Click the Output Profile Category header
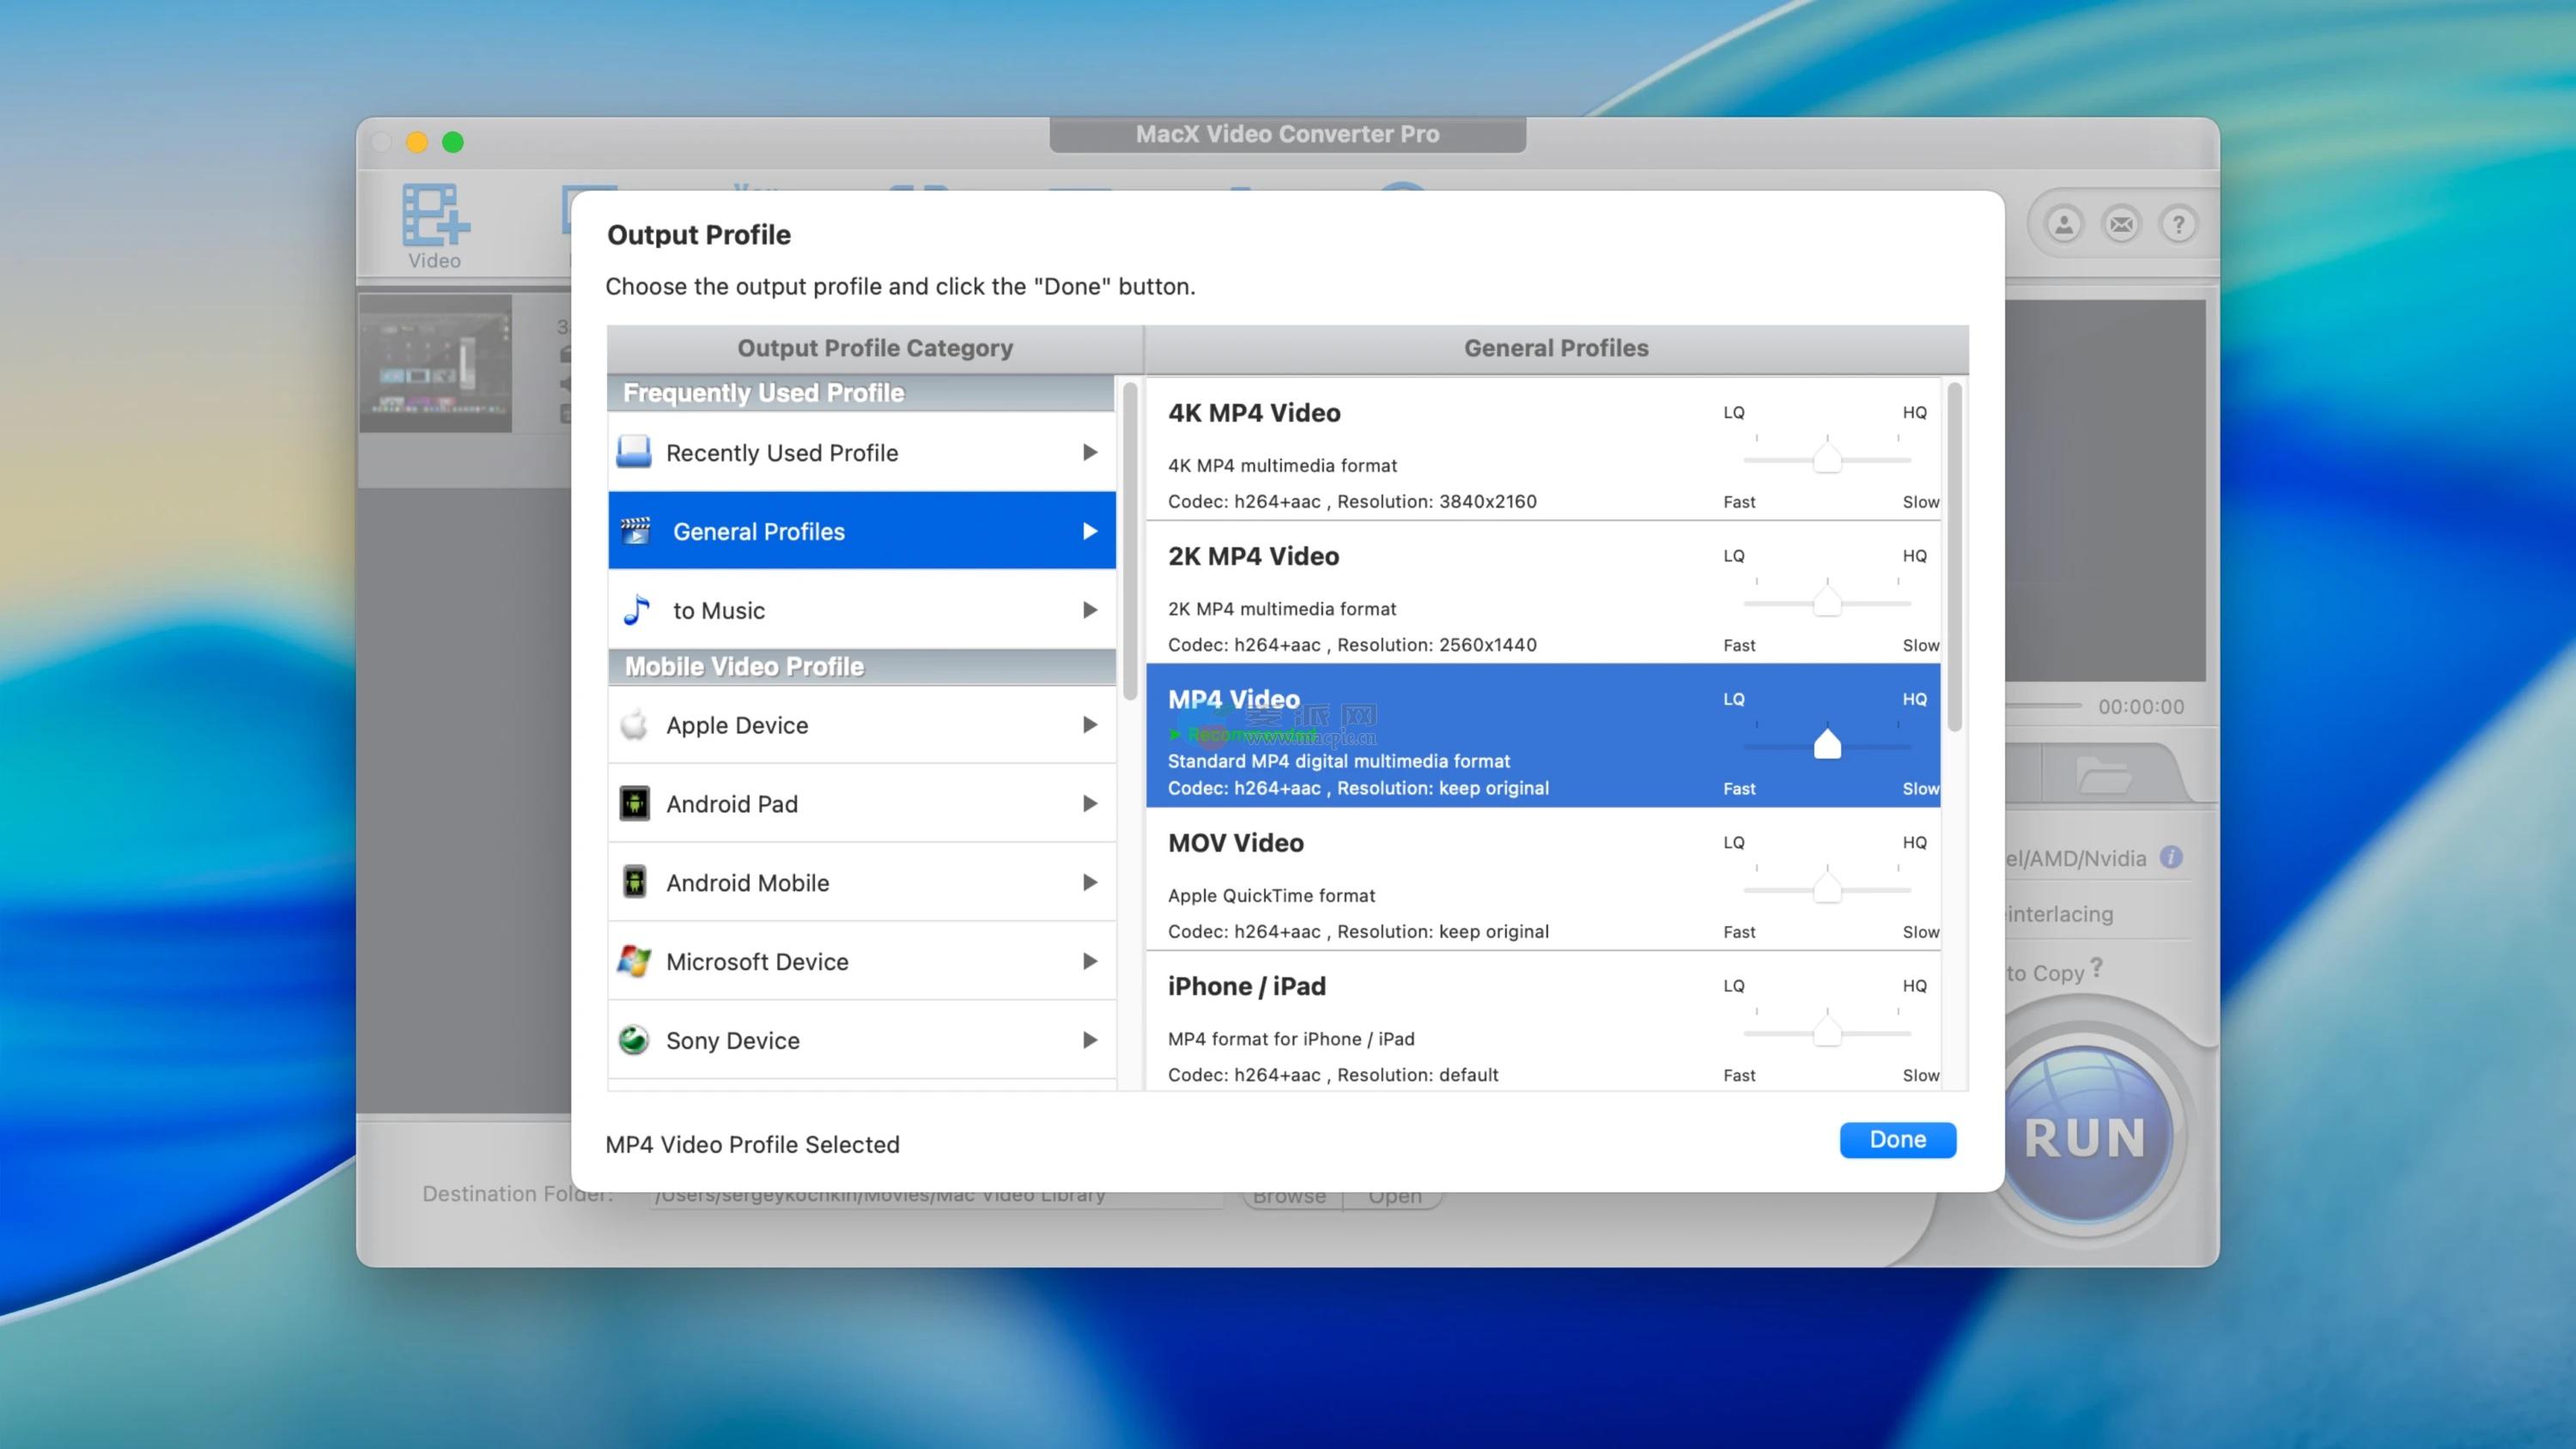The image size is (2576, 1449). click(x=875, y=348)
